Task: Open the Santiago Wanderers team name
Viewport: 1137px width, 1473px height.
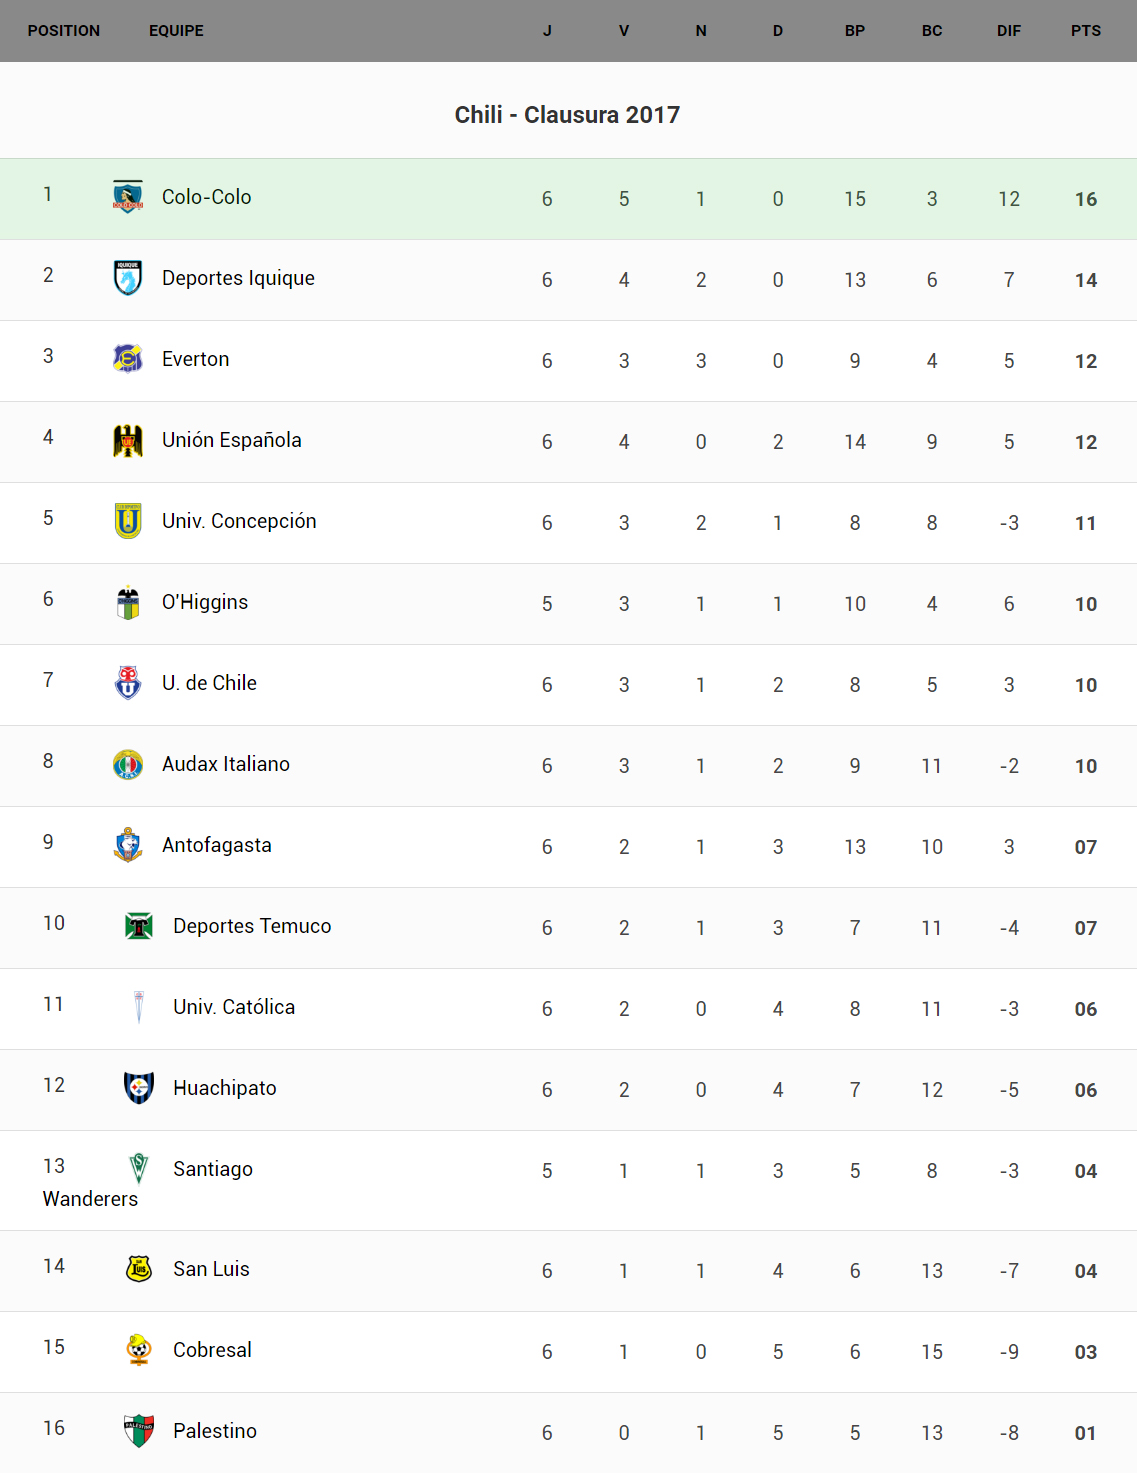Action: click(212, 1169)
